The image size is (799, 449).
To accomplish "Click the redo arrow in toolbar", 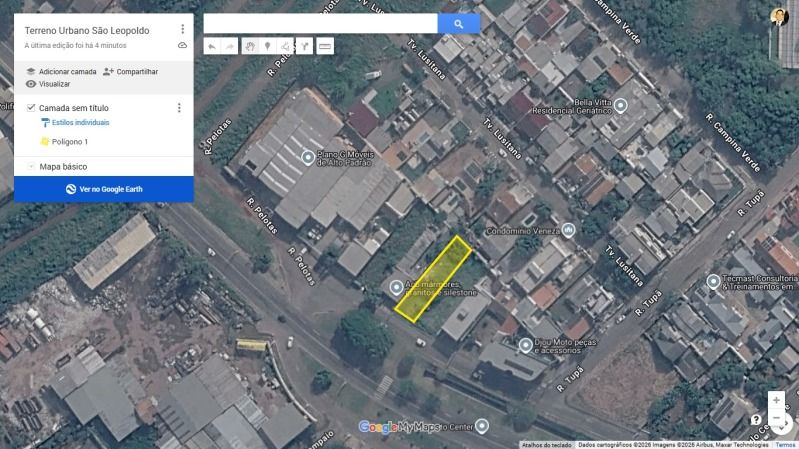I will (230, 46).
